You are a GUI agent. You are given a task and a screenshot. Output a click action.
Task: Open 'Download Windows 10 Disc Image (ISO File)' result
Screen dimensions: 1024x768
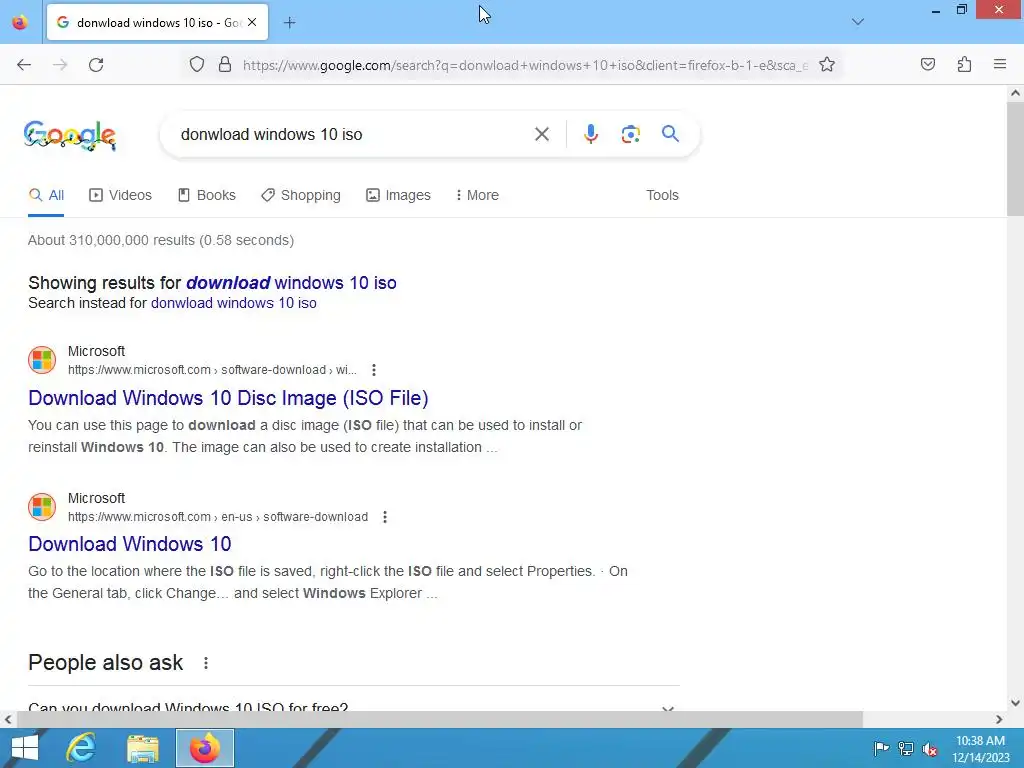pyautogui.click(x=229, y=398)
